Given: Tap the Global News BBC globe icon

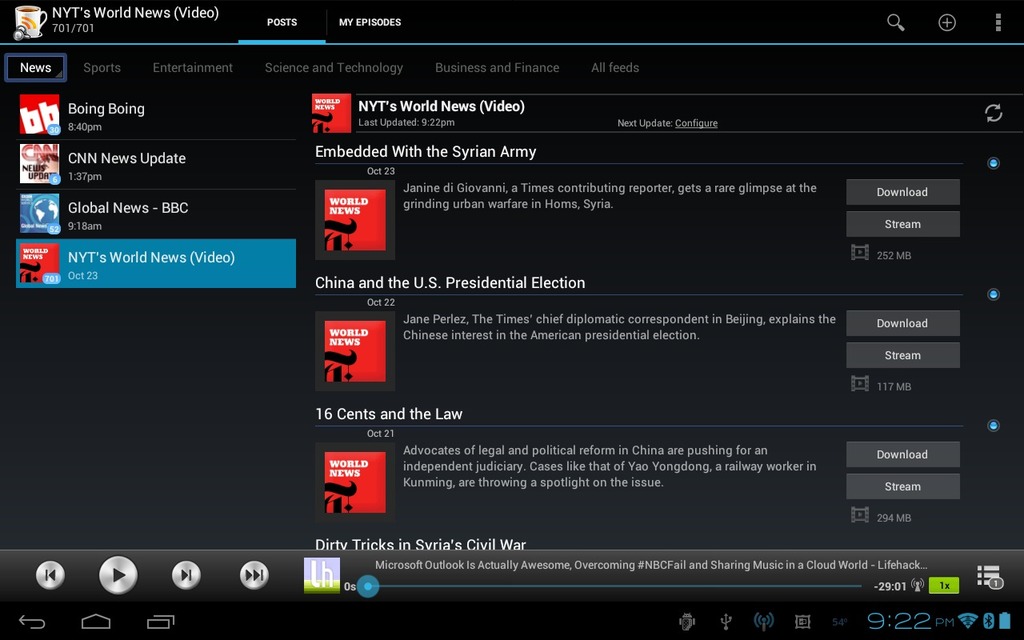Looking at the screenshot, I should (39, 214).
